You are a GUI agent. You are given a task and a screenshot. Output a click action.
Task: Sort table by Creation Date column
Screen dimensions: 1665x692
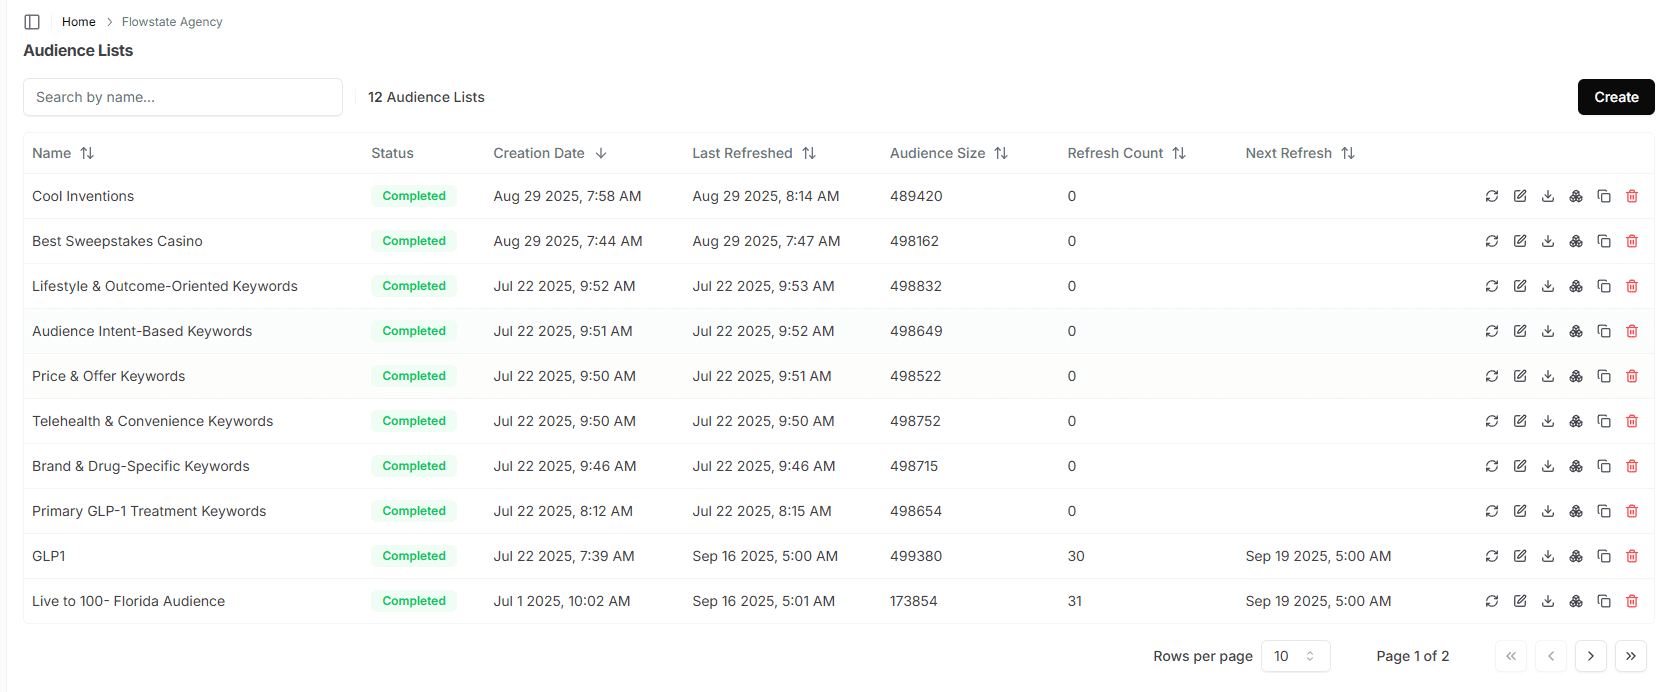(550, 153)
